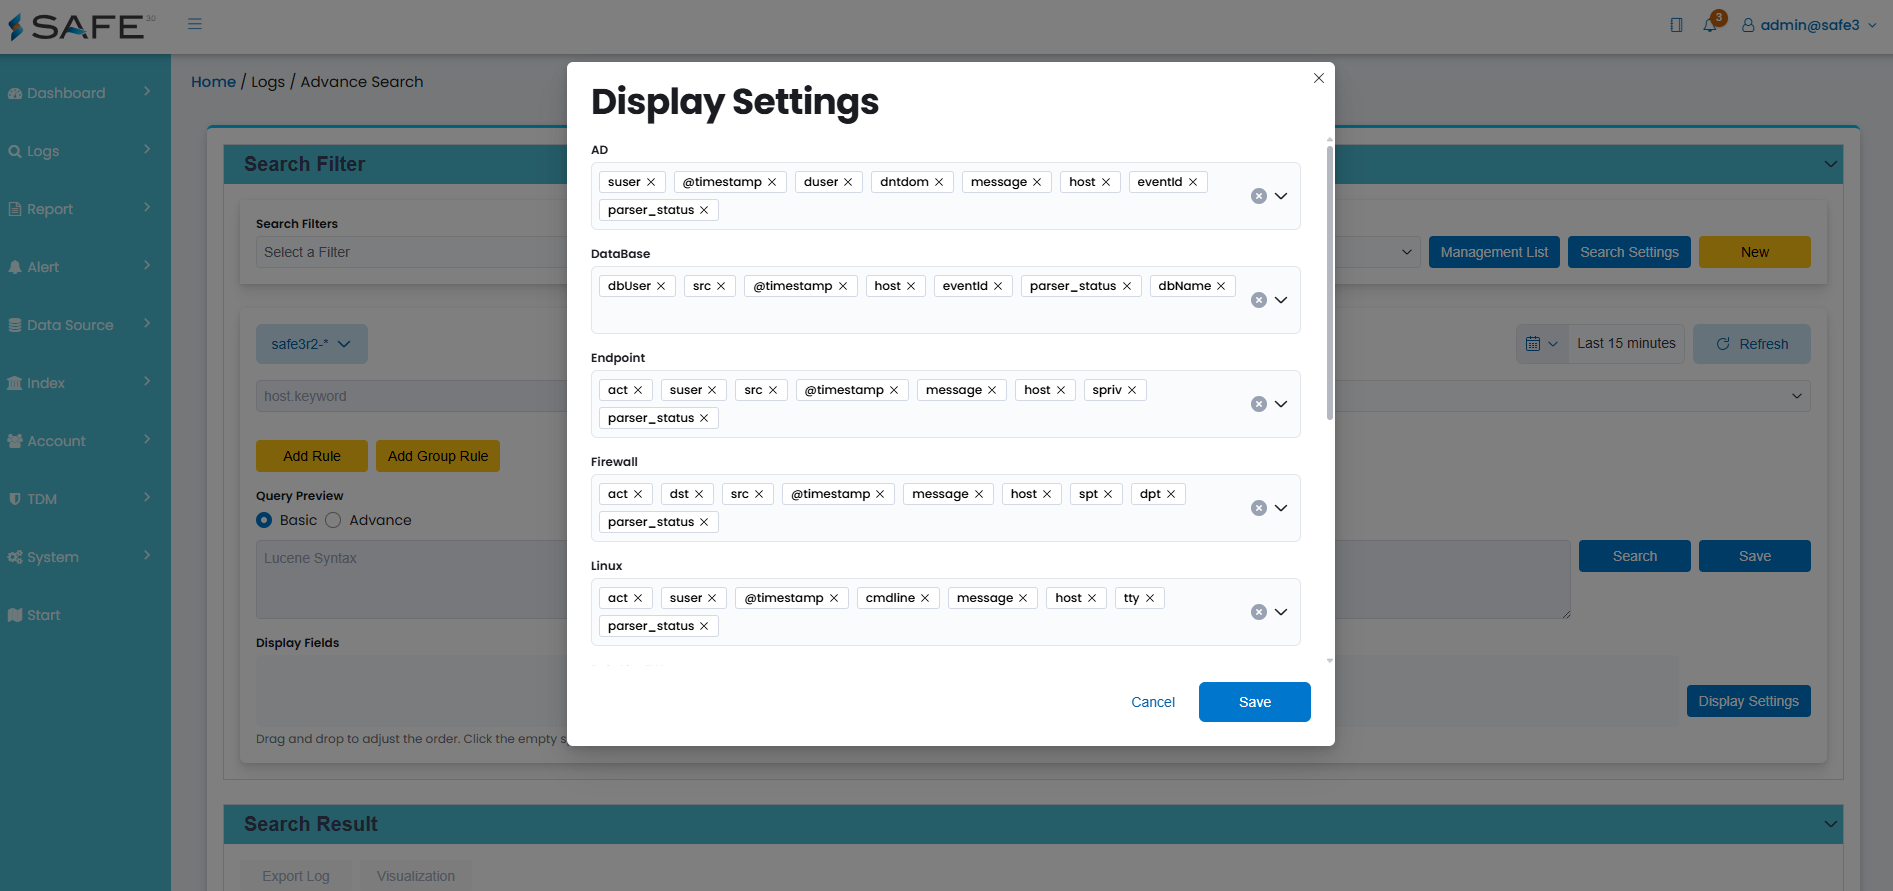Collapse the Search Result panel
The image size is (1893, 891).
tap(1831, 824)
